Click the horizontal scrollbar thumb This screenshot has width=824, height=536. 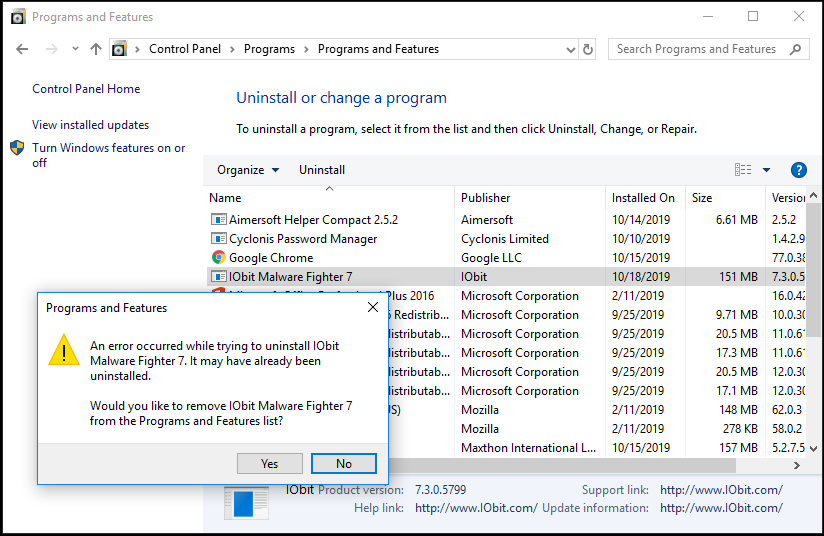tap(561, 466)
